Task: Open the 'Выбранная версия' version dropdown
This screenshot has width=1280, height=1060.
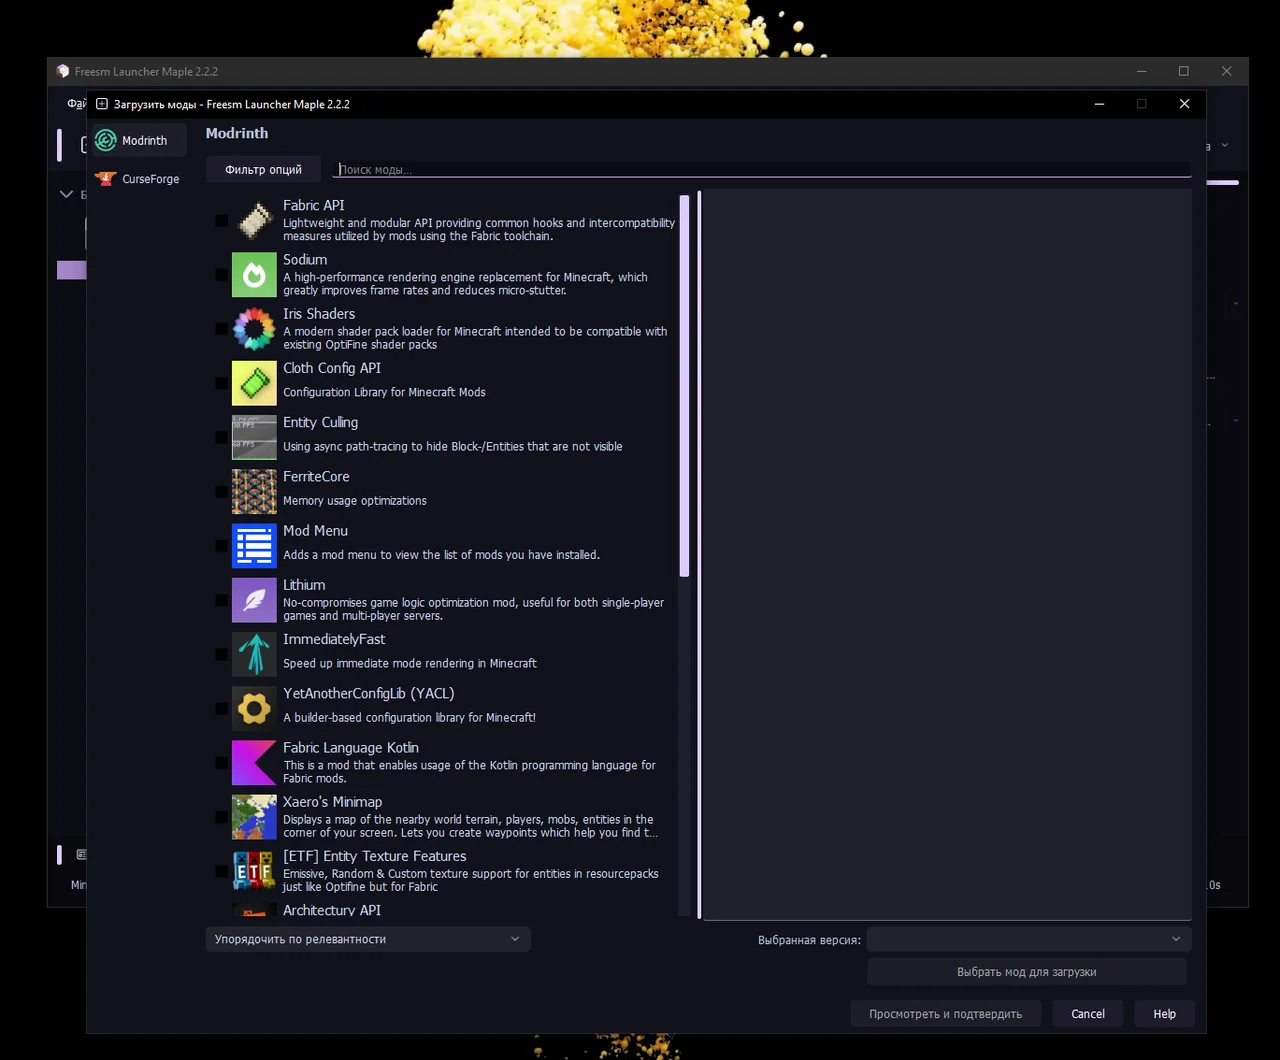Action: click(x=1029, y=940)
